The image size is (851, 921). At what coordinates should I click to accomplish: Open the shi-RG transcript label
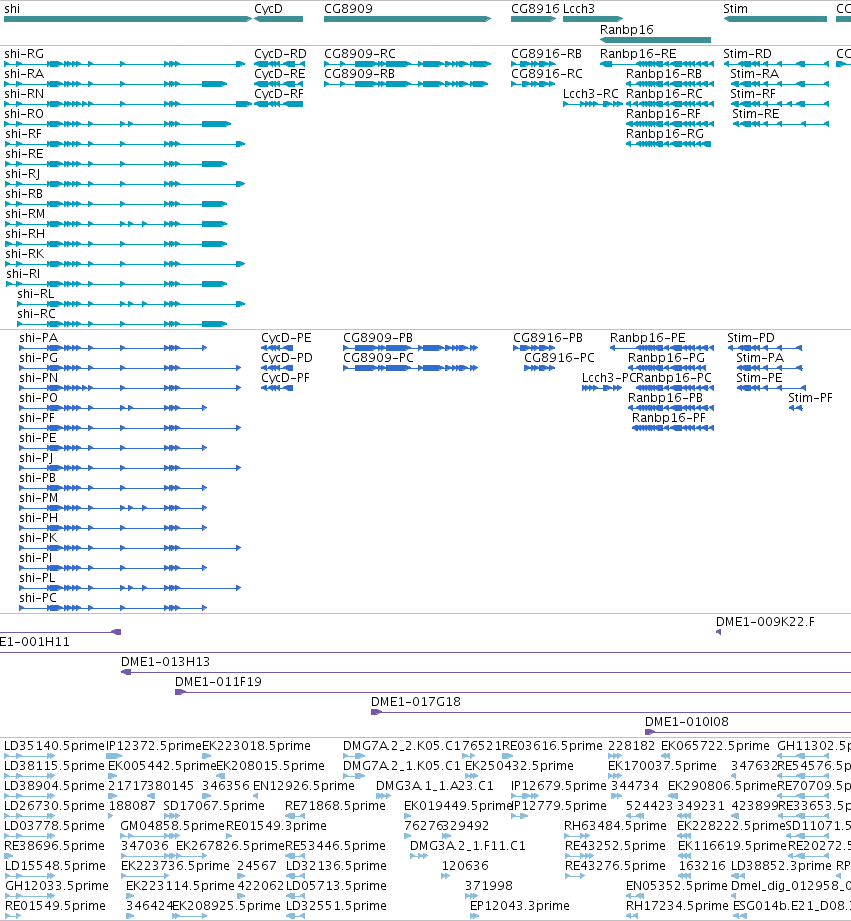pyautogui.click(x=24, y=54)
